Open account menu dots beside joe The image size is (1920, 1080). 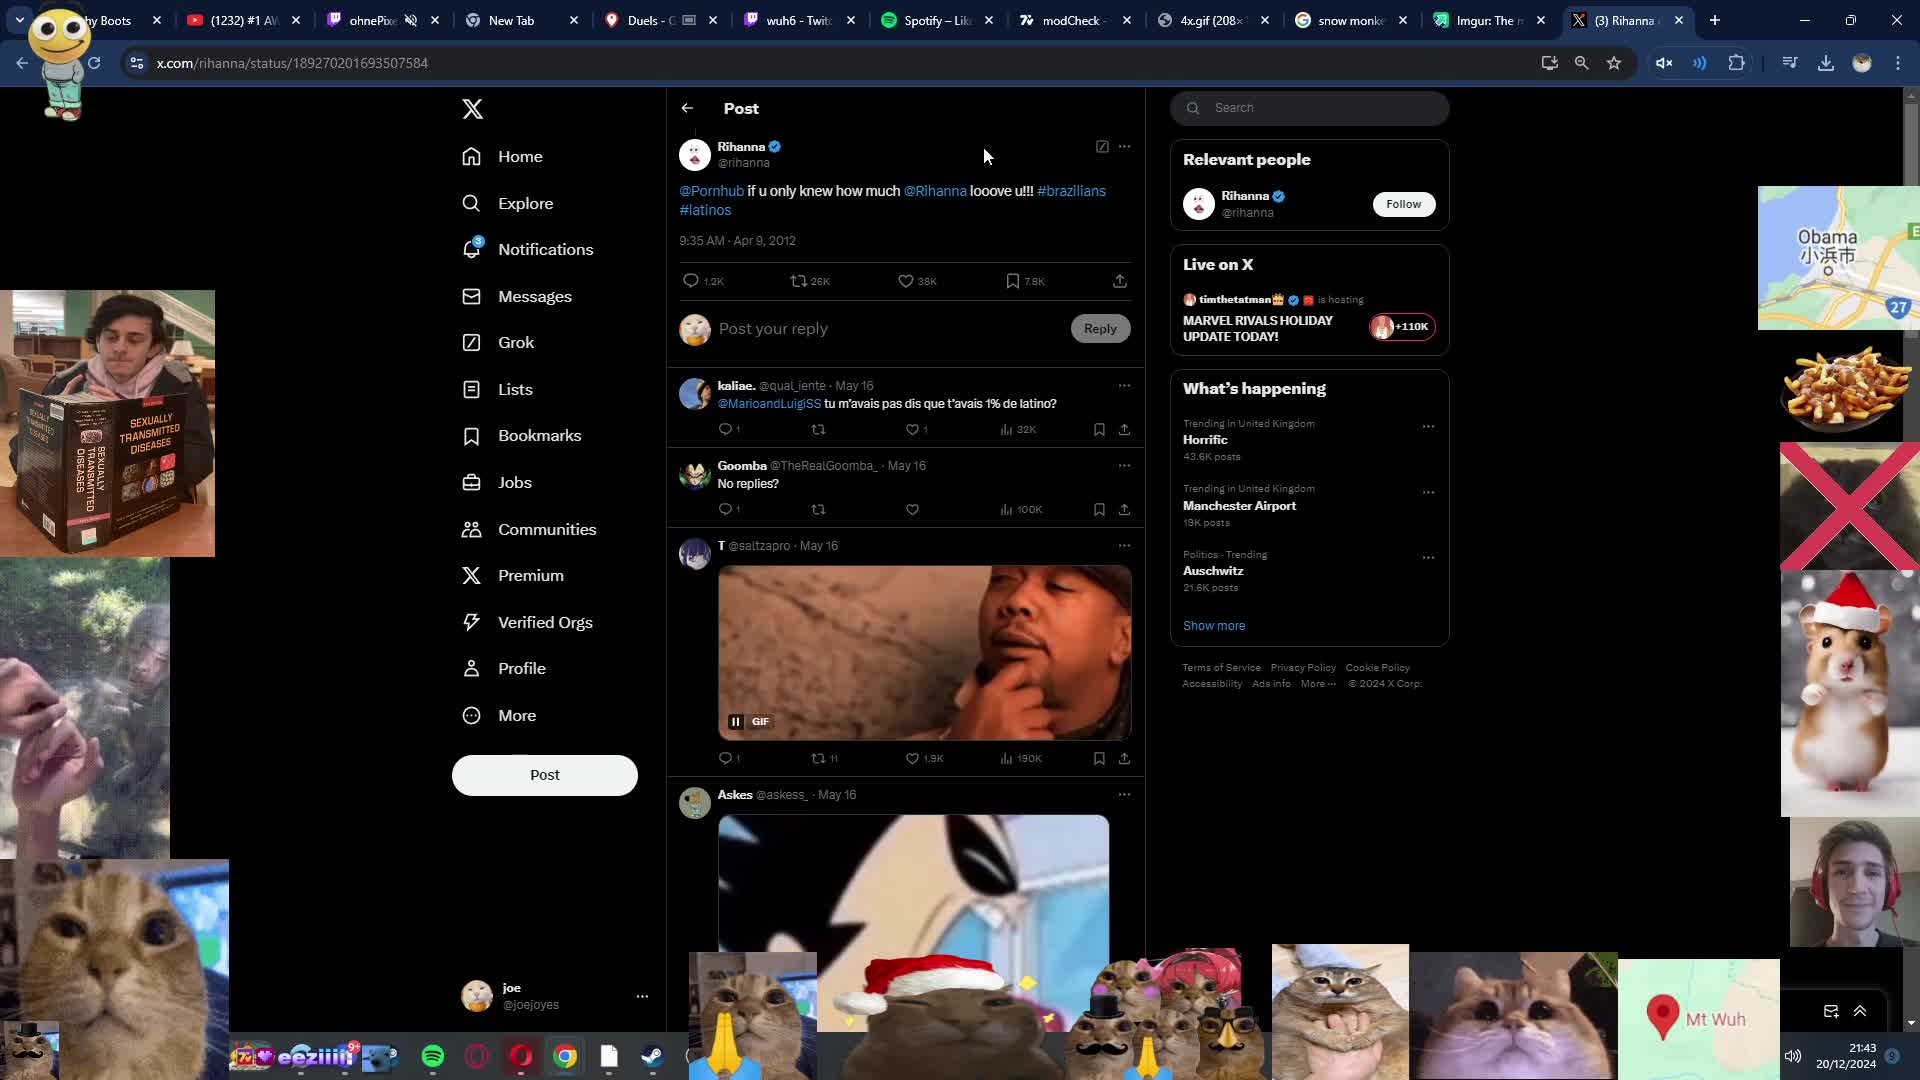coord(642,996)
